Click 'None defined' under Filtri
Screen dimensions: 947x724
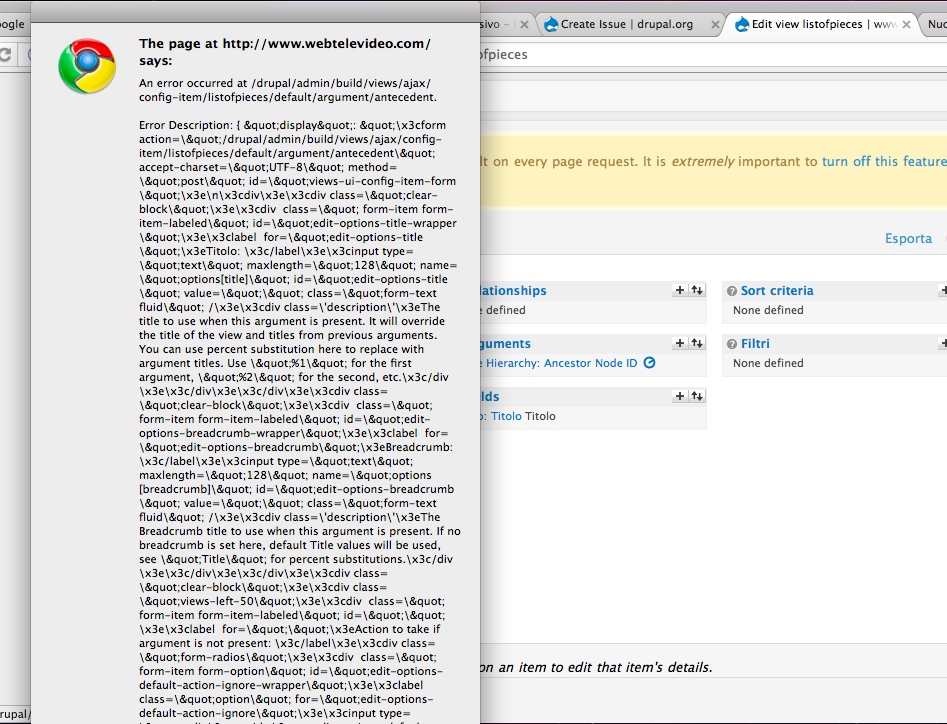768,363
